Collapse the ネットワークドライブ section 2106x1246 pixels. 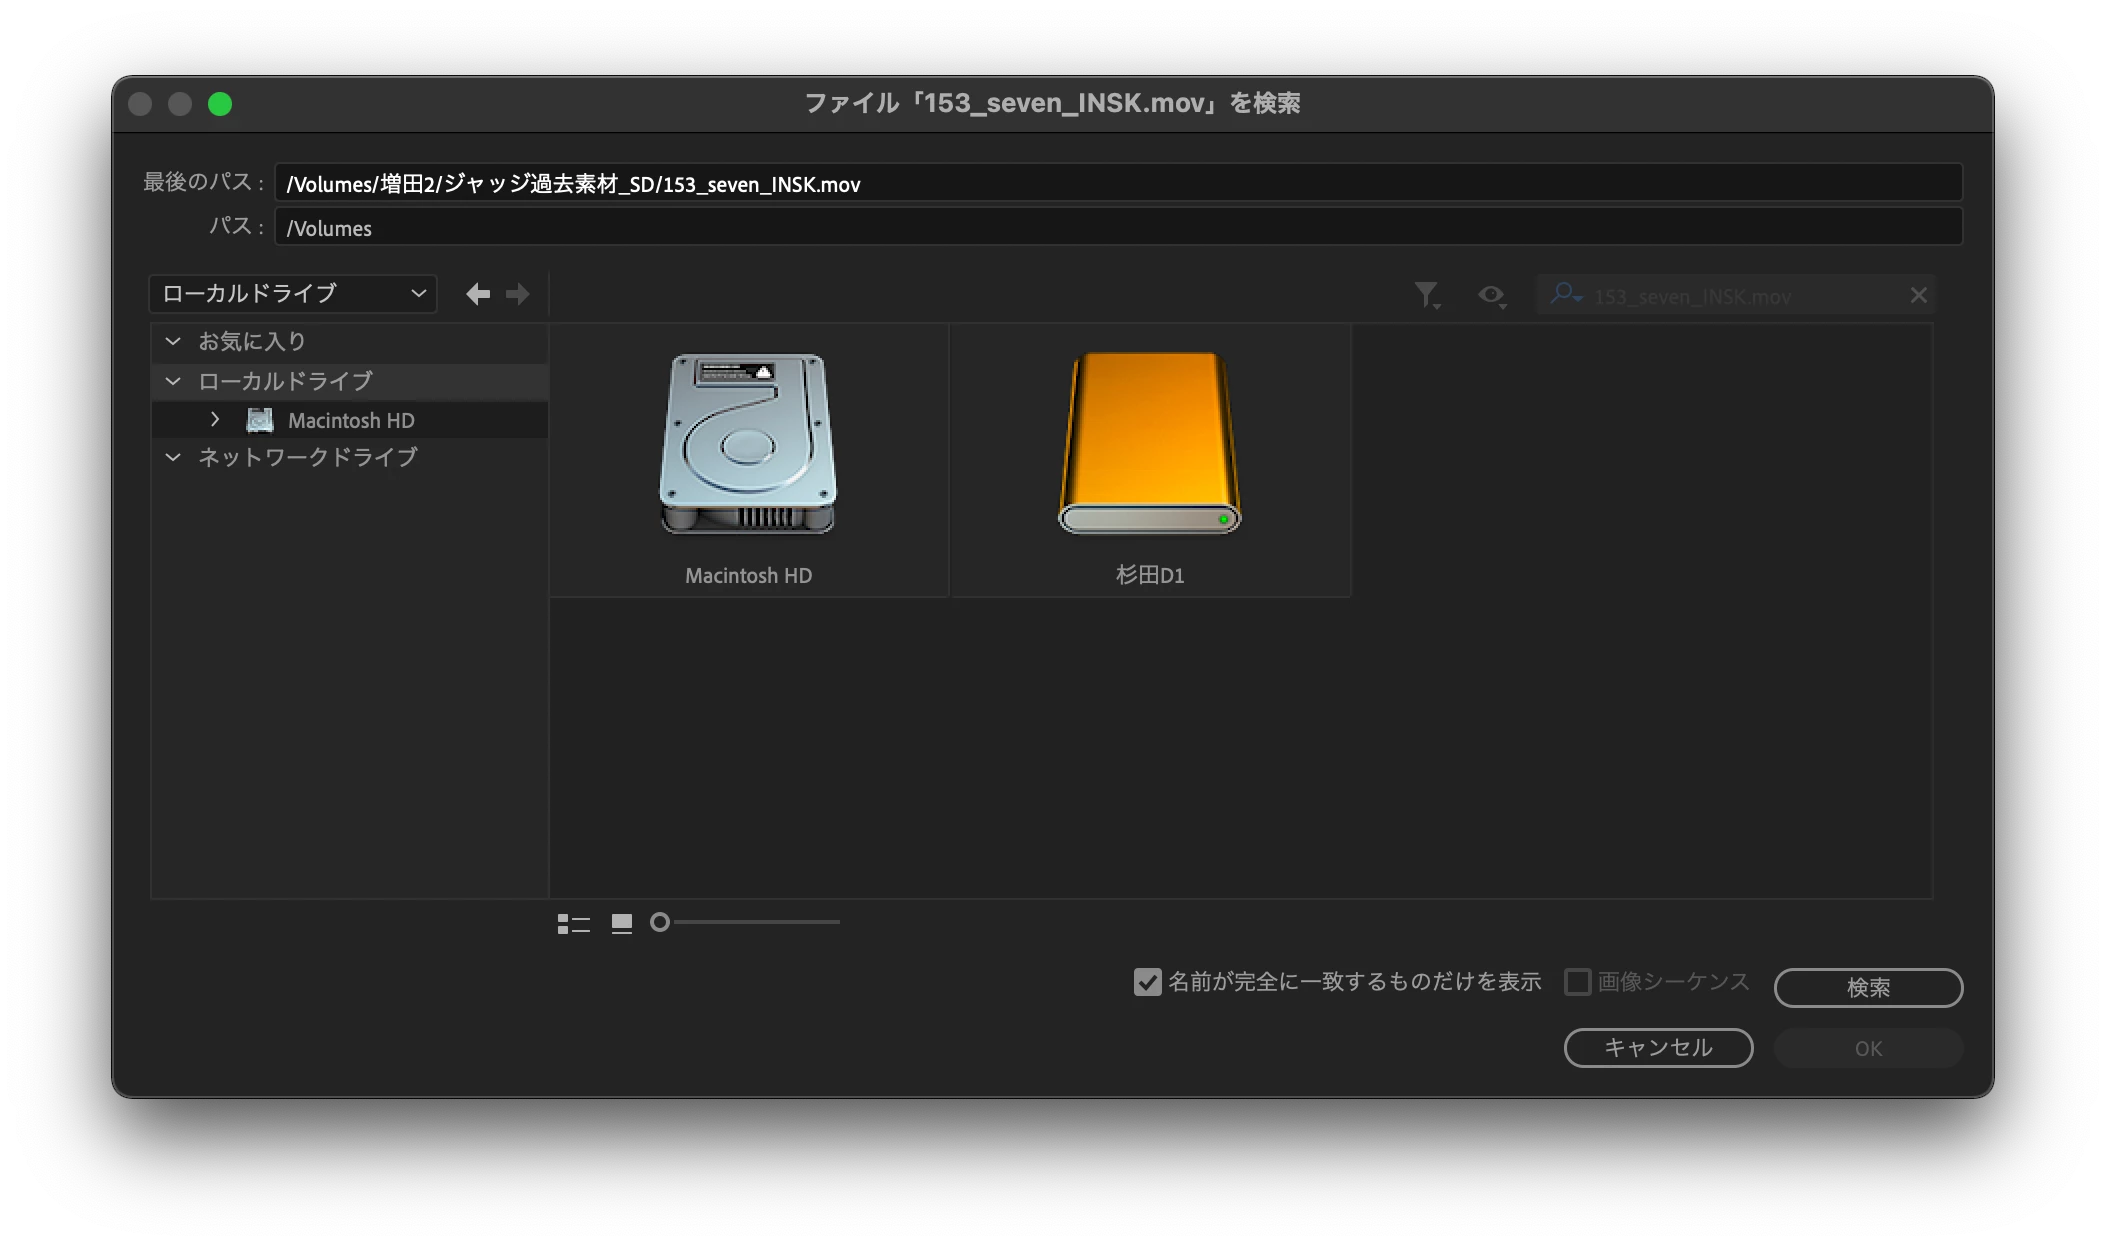[x=173, y=457]
